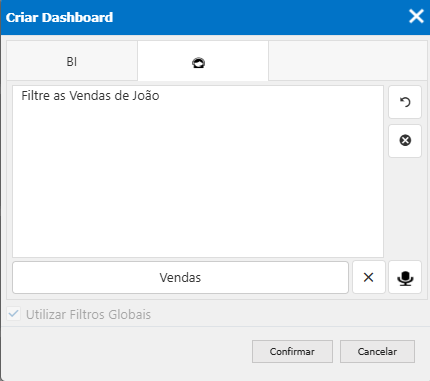Click the Cancelar button
The width and height of the screenshot is (430, 381).
[377, 351]
